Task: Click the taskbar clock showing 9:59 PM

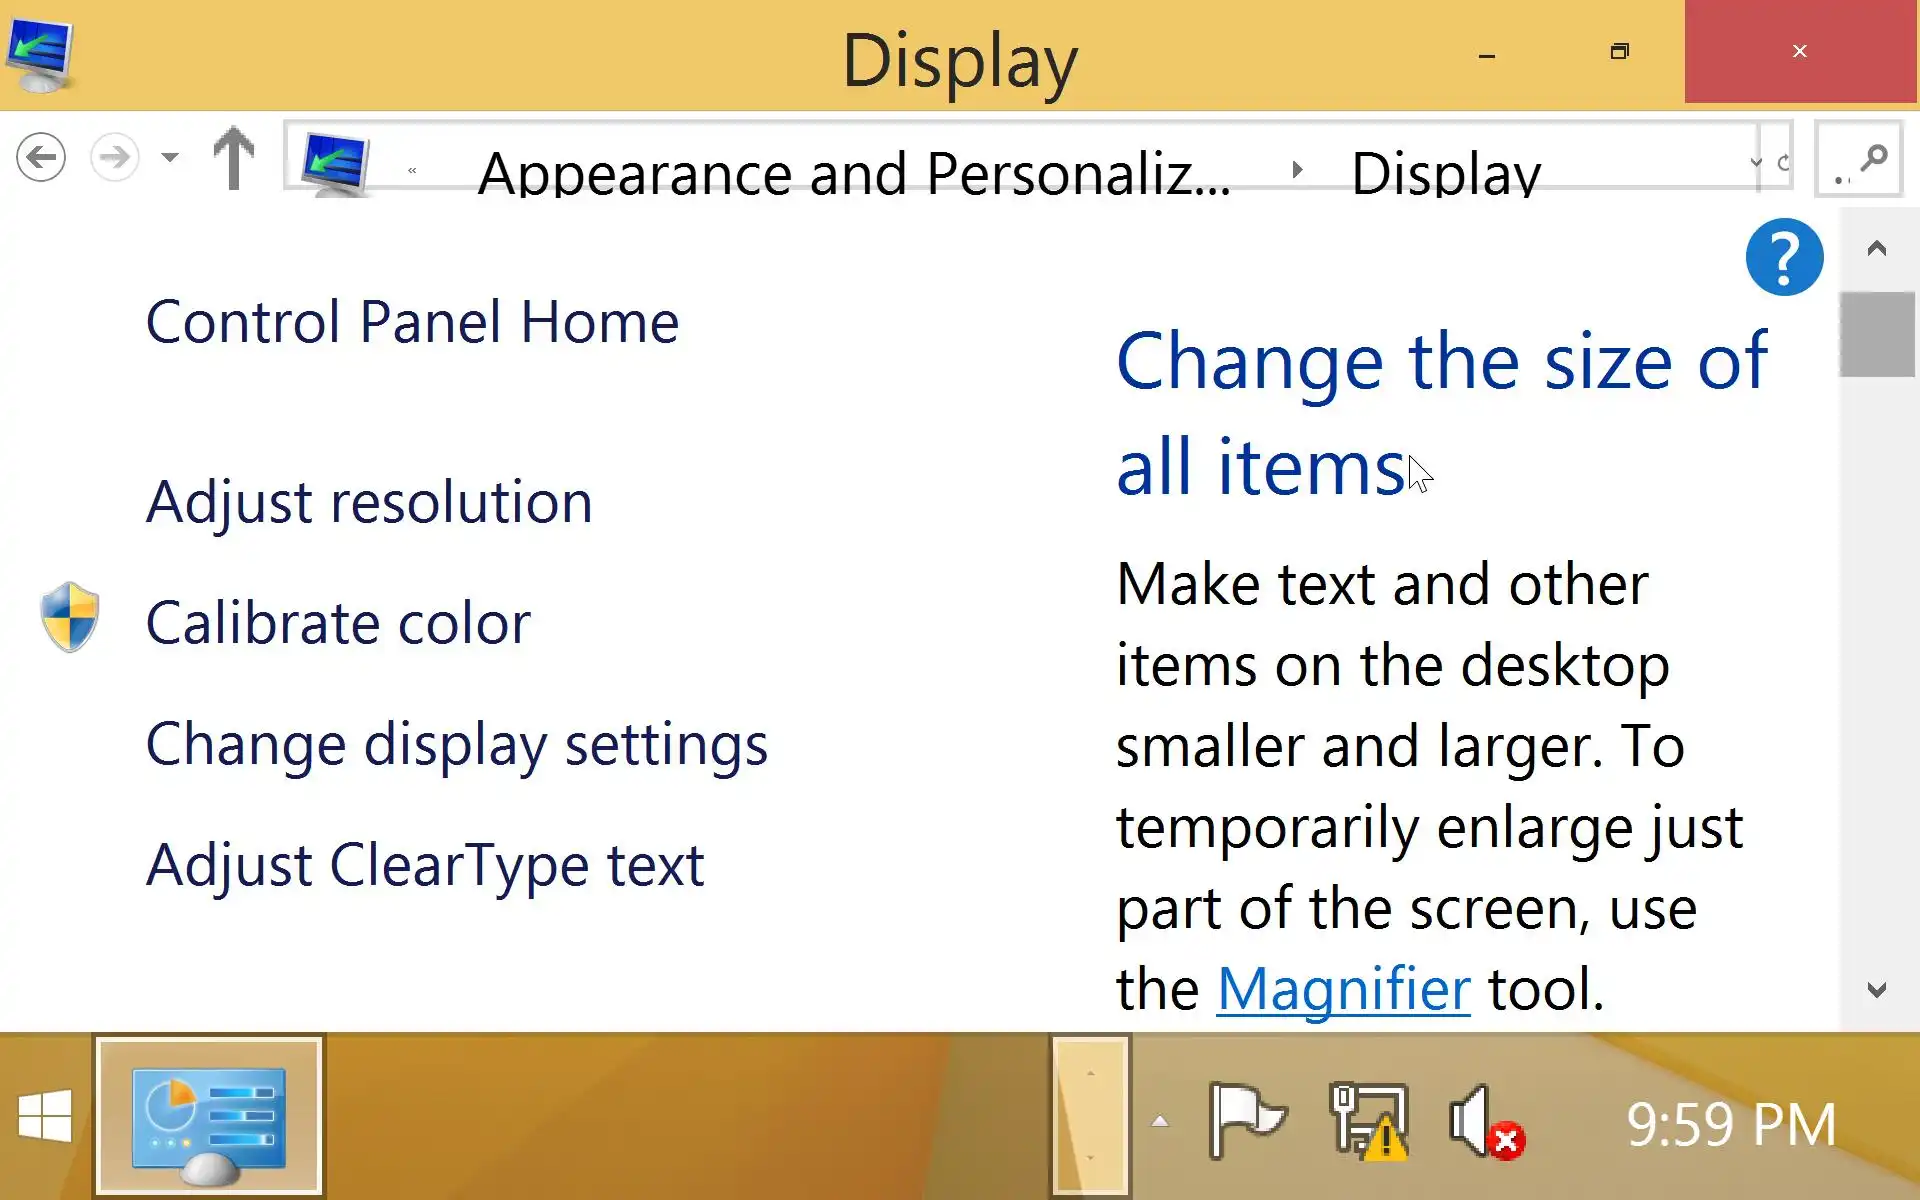Action: (1731, 1123)
